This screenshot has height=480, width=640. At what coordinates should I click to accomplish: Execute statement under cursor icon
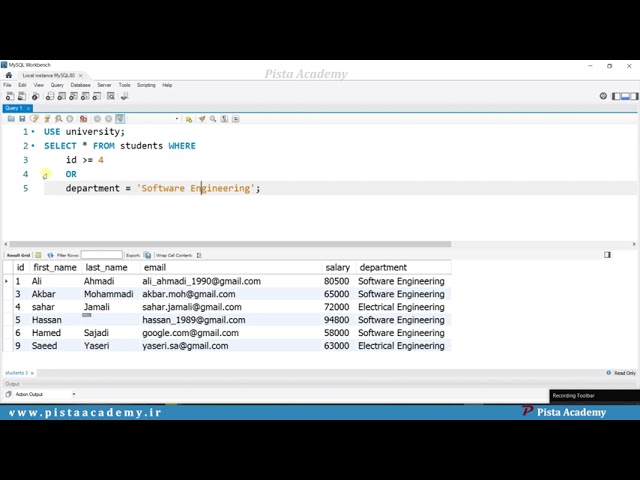47,119
